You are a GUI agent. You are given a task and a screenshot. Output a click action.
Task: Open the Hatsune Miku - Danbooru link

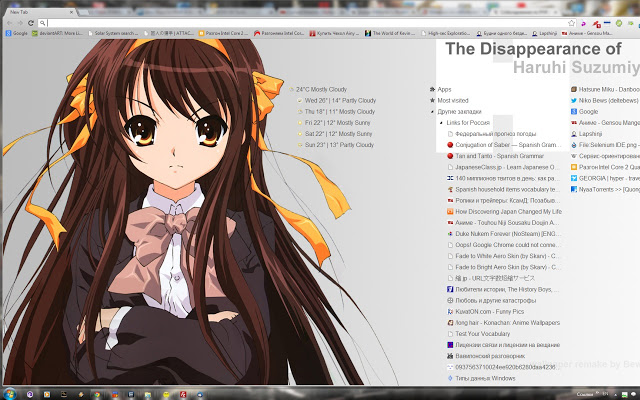point(607,89)
